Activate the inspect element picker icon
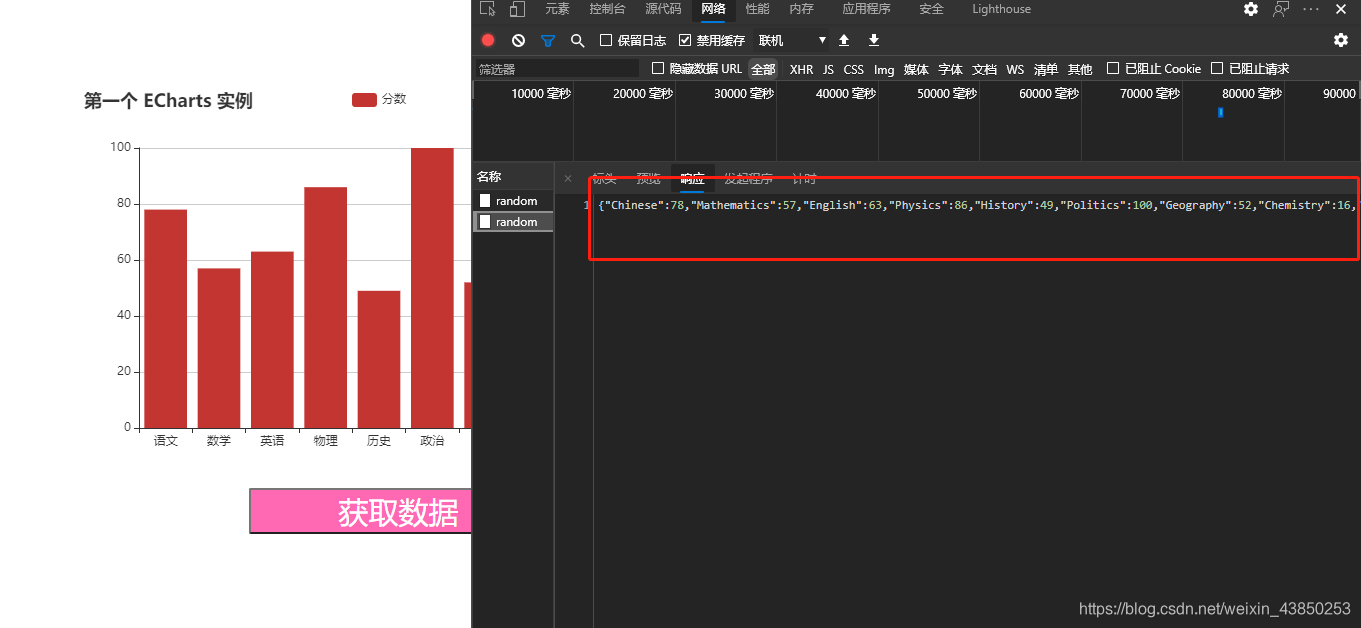Image resolution: width=1361 pixels, height=628 pixels. (x=488, y=9)
